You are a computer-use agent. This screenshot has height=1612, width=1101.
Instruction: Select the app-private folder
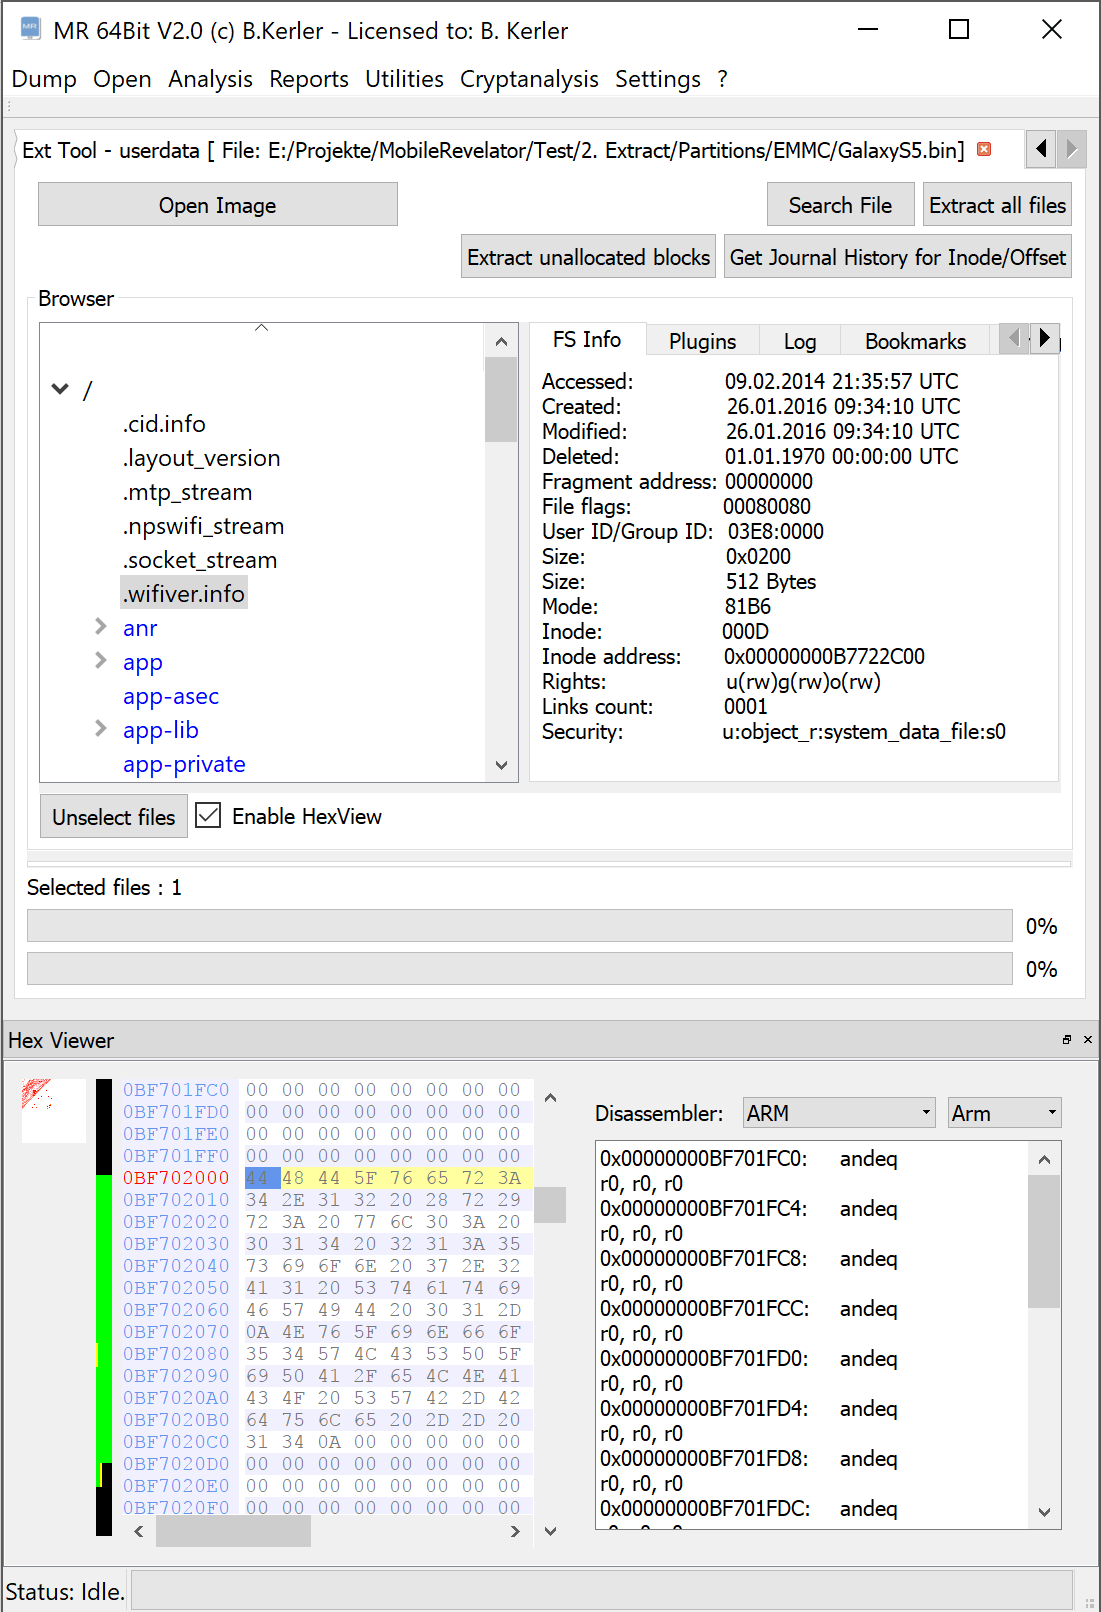pyautogui.click(x=184, y=764)
